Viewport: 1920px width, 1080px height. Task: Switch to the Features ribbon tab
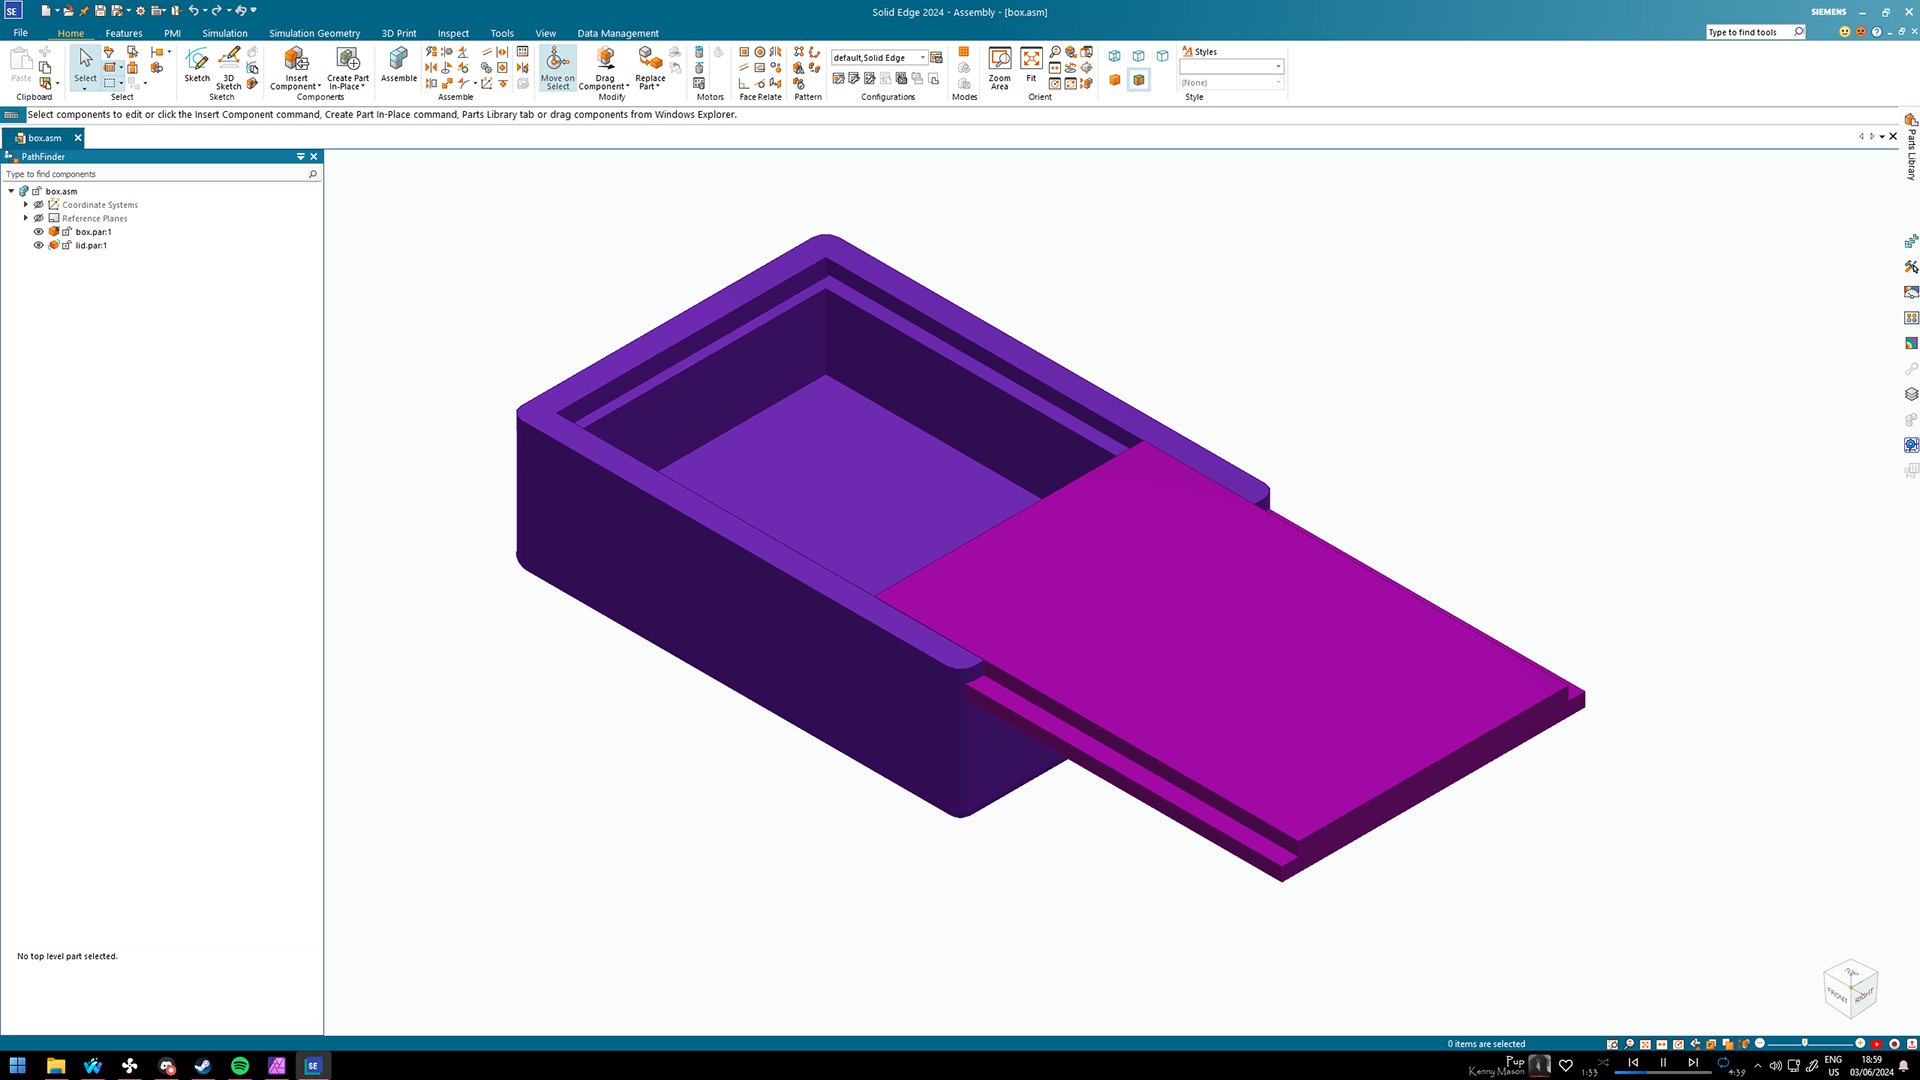pos(124,33)
